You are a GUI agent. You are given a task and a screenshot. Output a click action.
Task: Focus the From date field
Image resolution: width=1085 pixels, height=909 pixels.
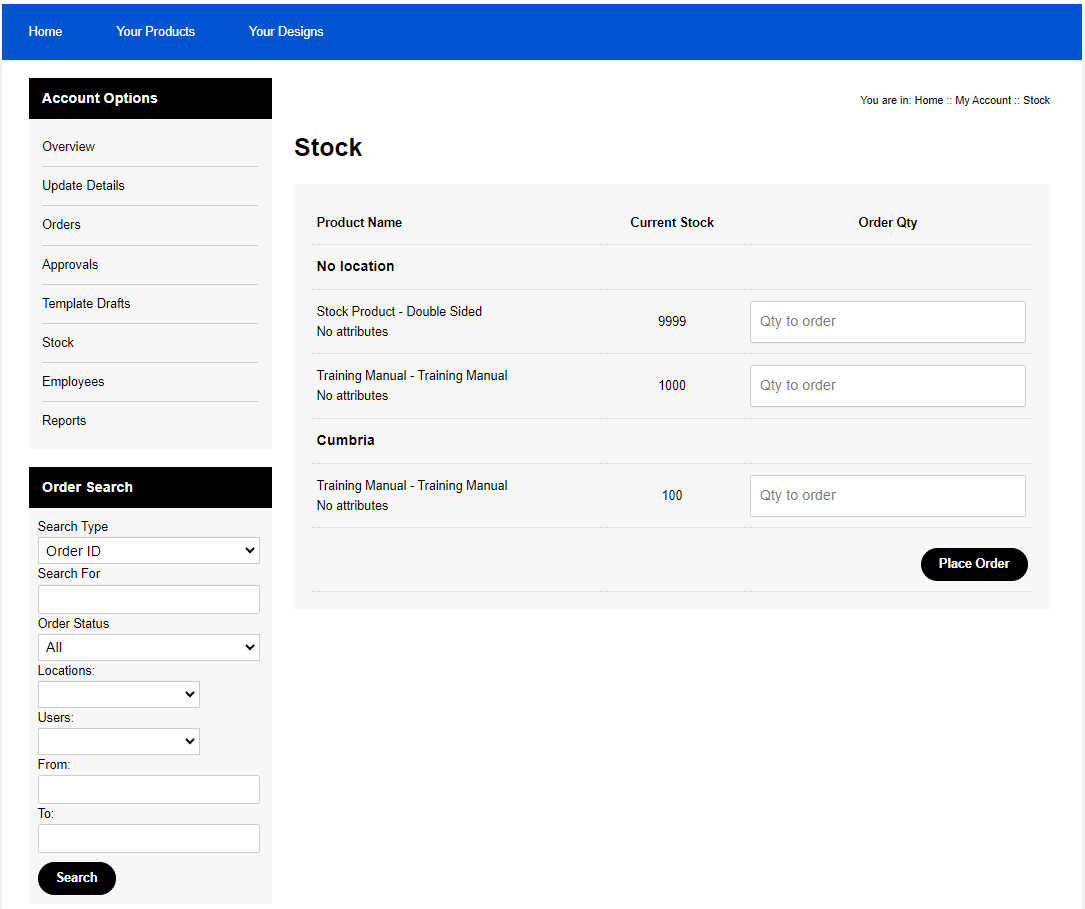[149, 789]
